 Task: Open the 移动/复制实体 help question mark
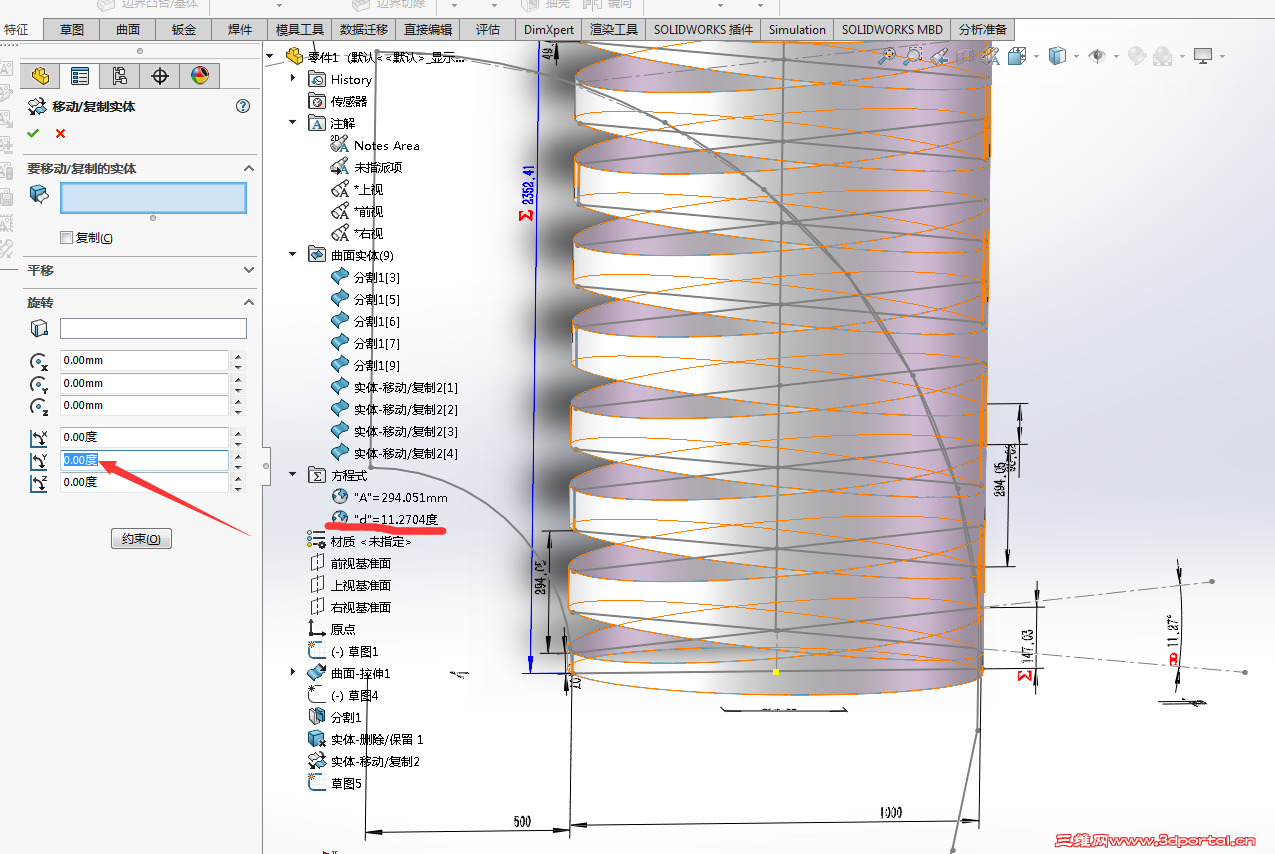[243, 105]
